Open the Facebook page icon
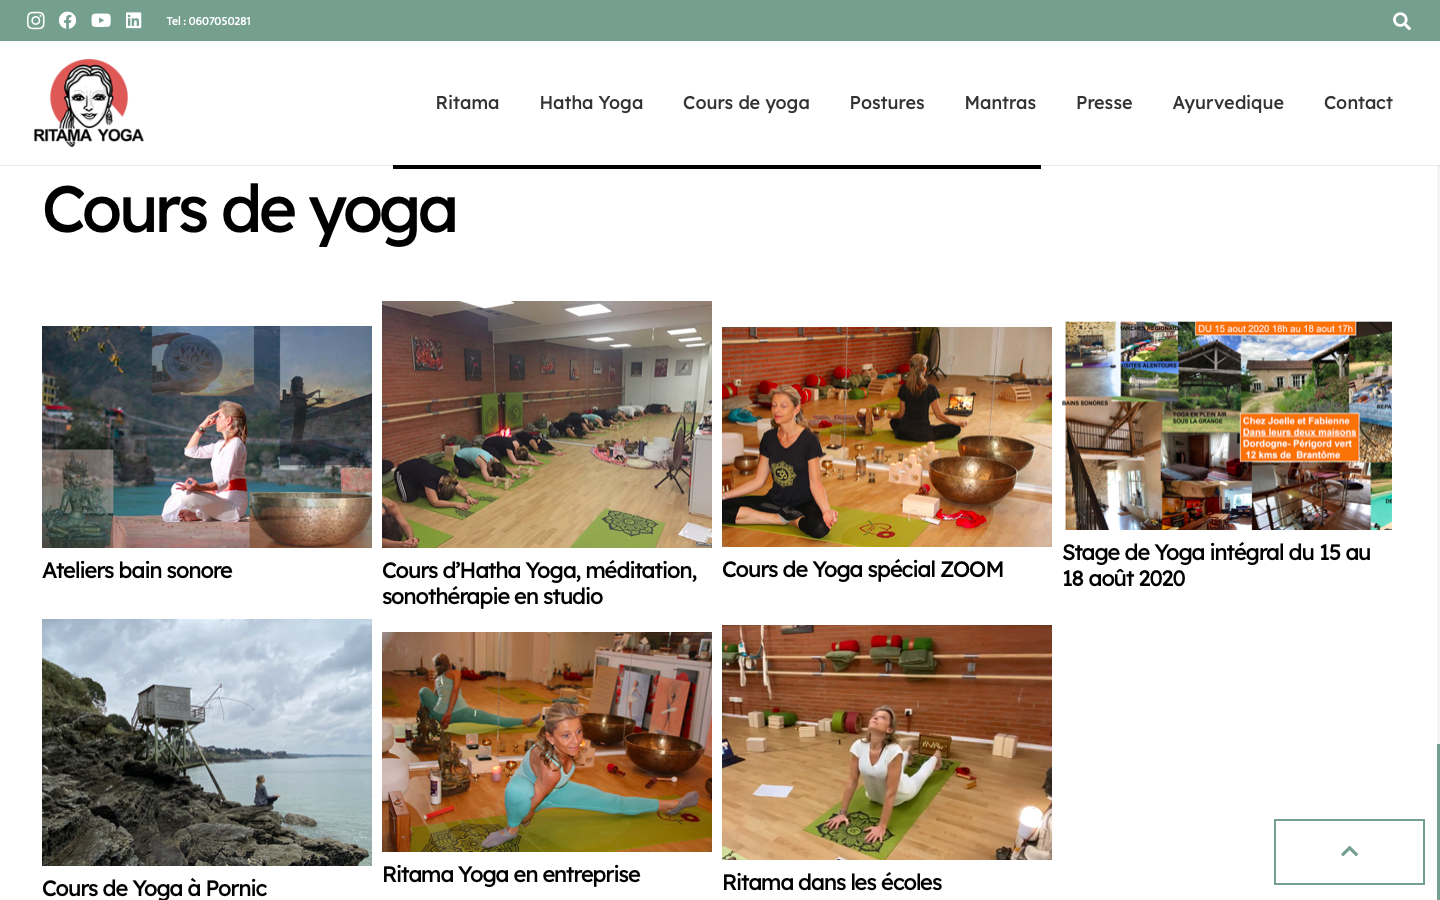 [x=68, y=20]
